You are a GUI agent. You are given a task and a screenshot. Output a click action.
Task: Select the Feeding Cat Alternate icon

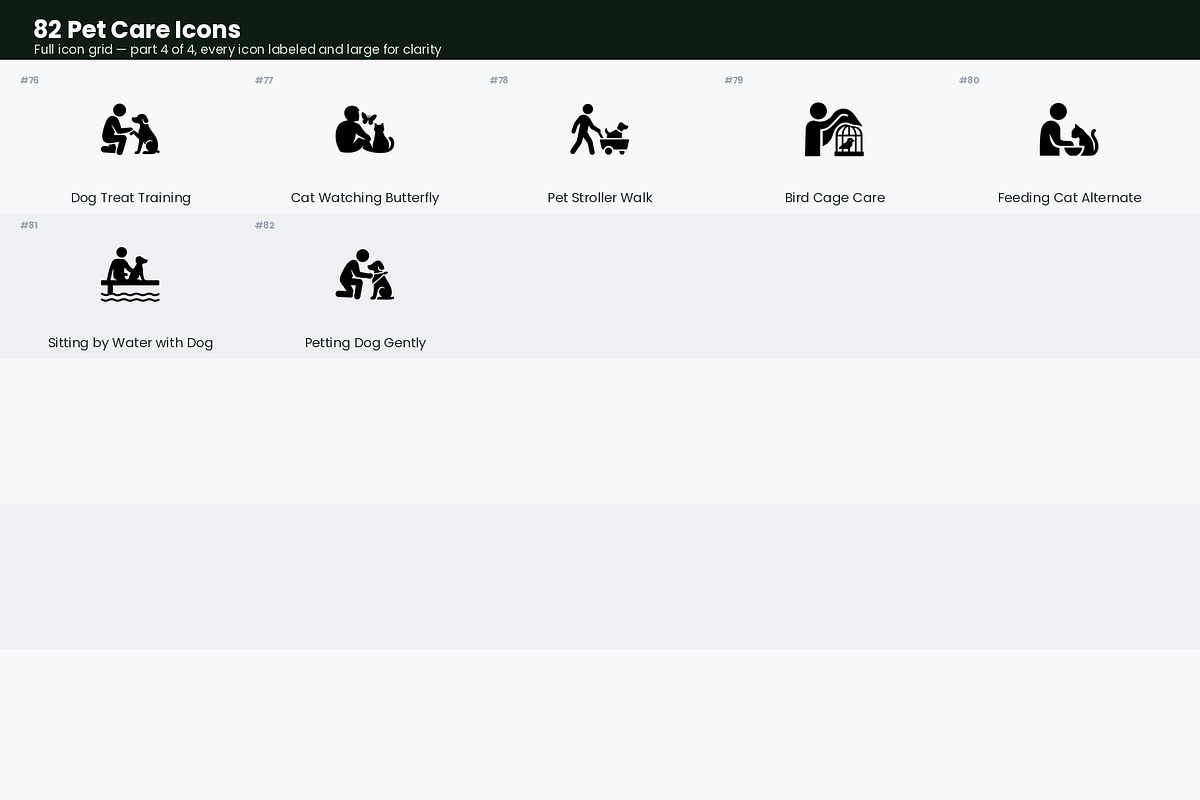coord(1069,129)
